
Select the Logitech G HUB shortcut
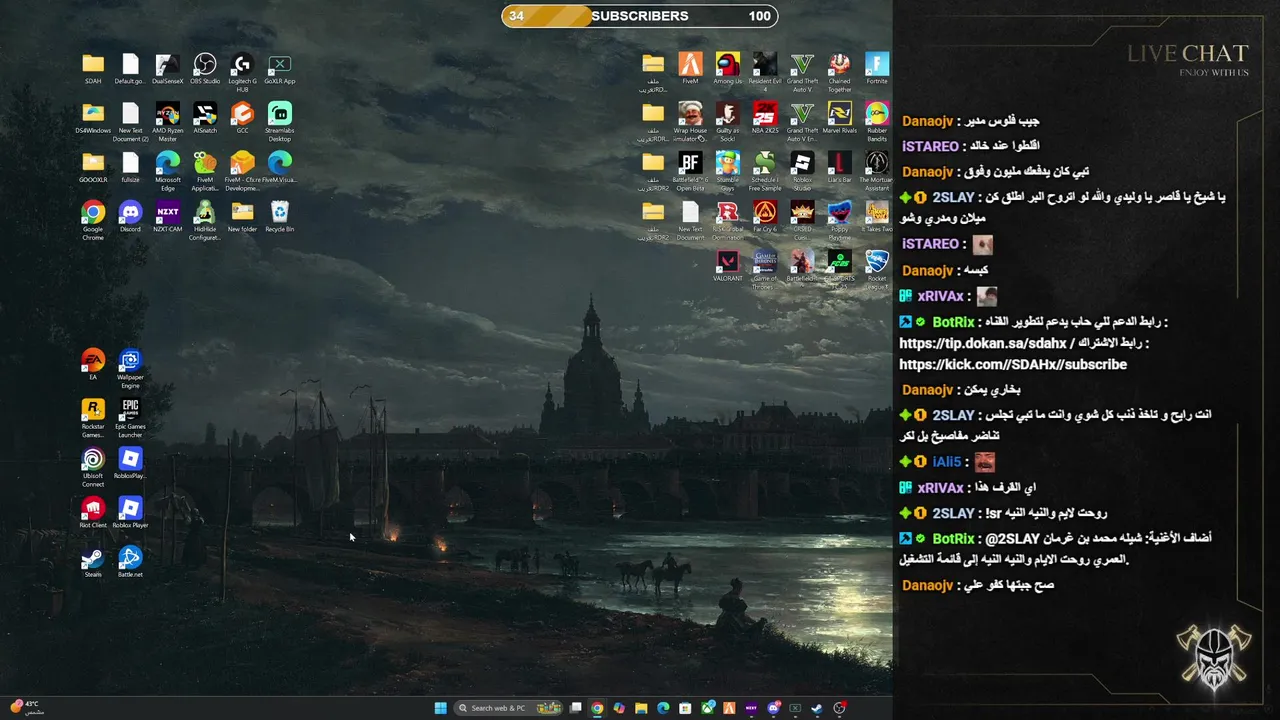tap(242, 73)
